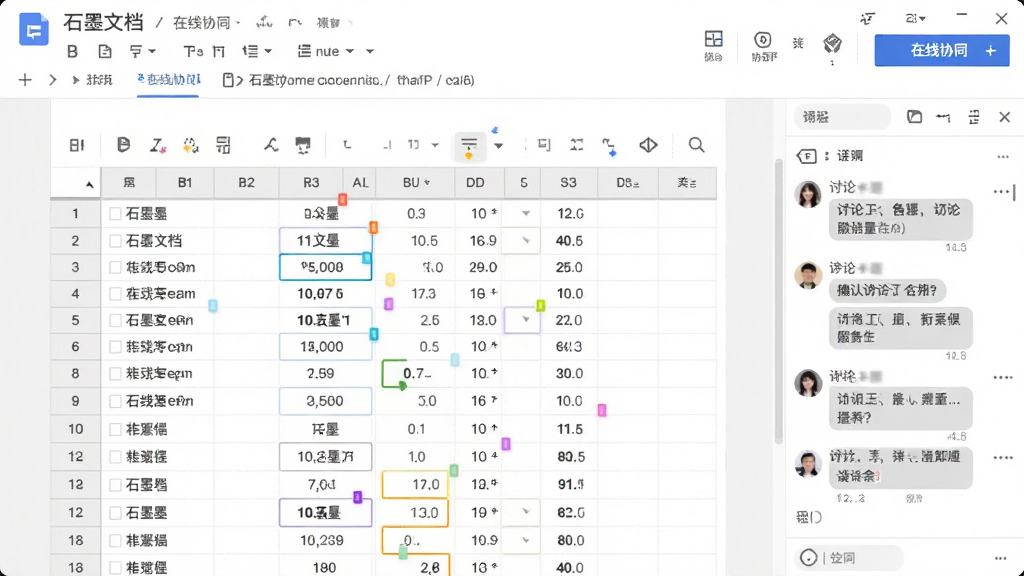
Task: Click the save-like grid icon in sheet toolbar
Action: [x=223, y=145]
